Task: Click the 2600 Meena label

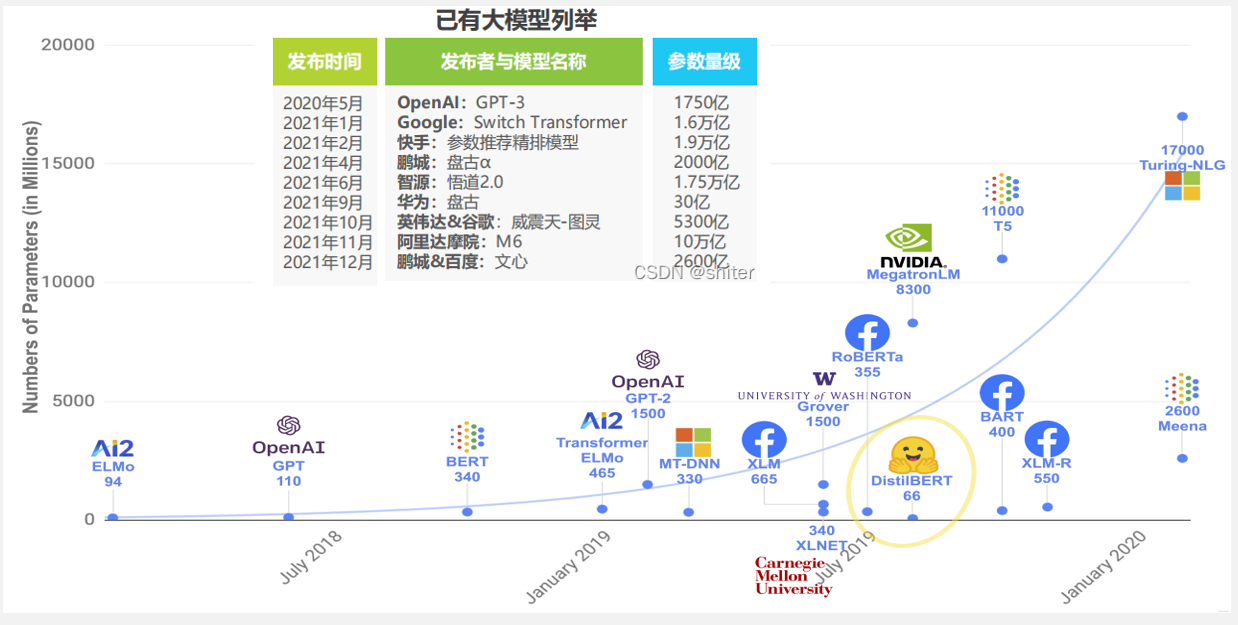Action: tap(1182, 418)
